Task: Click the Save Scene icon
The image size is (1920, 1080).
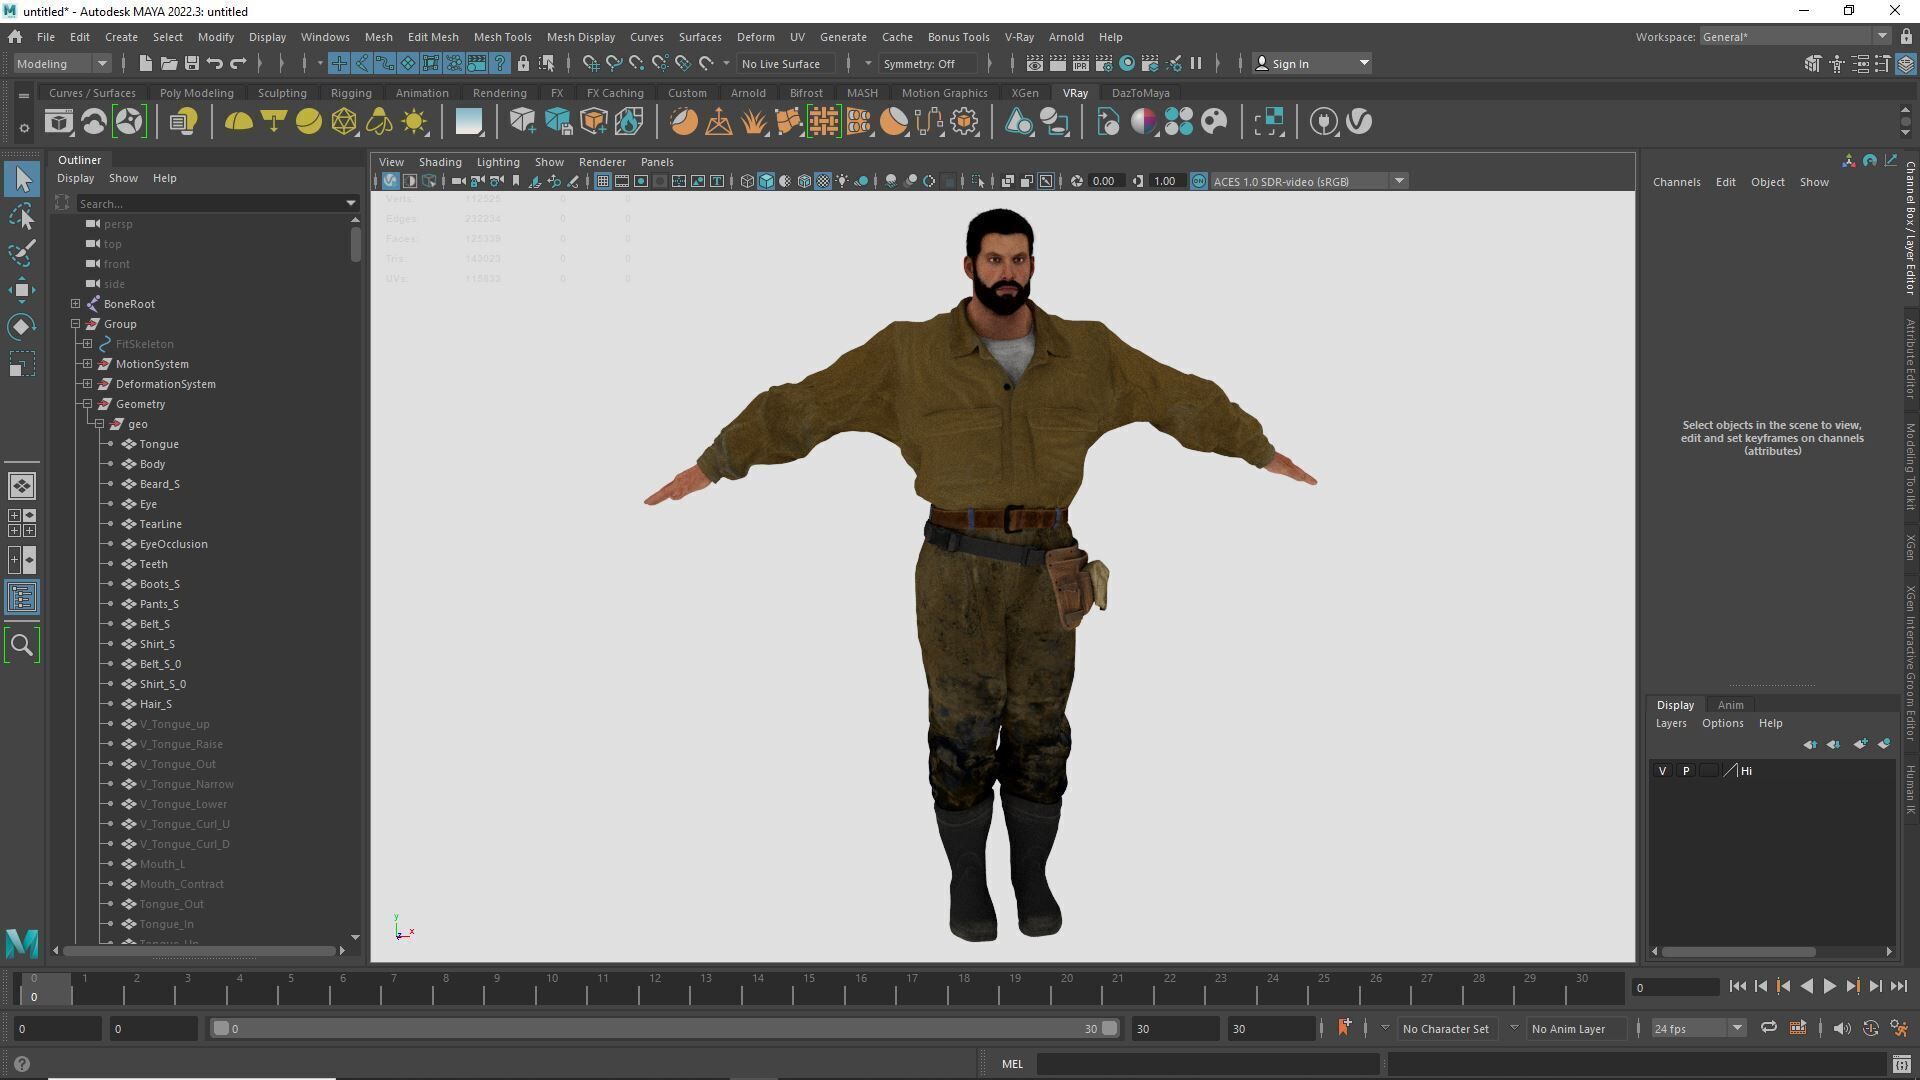Action: click(191, 64)
